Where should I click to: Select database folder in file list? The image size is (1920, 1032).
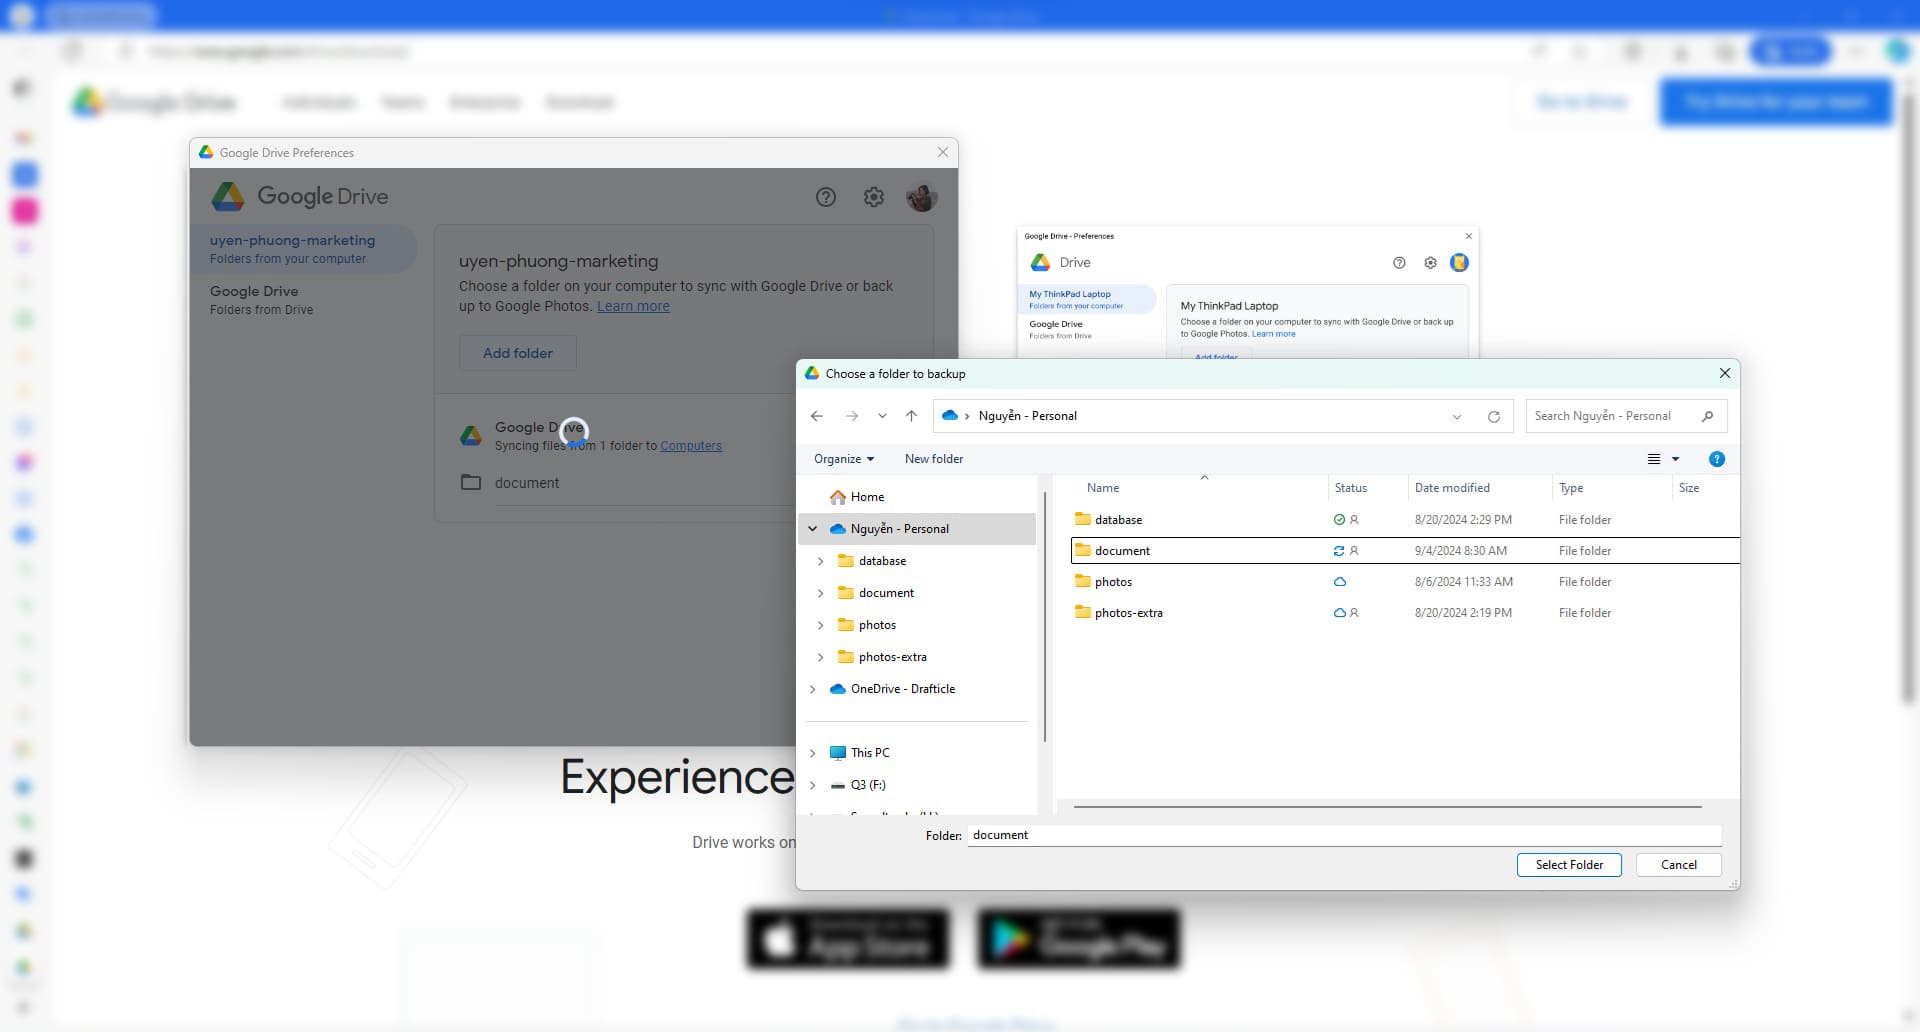click(1118, 520)
